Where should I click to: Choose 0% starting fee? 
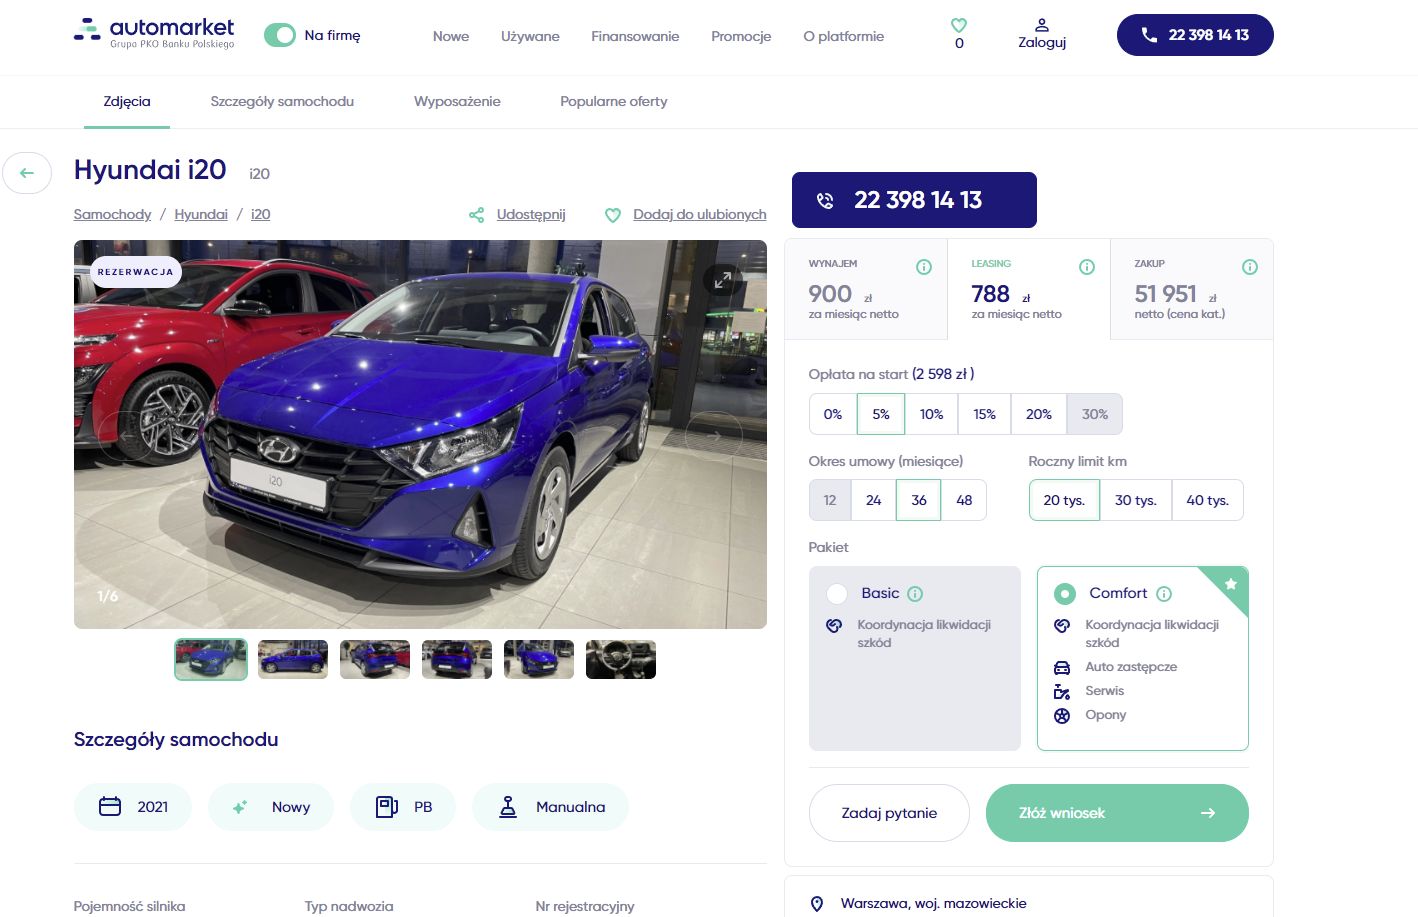[833, 414]
